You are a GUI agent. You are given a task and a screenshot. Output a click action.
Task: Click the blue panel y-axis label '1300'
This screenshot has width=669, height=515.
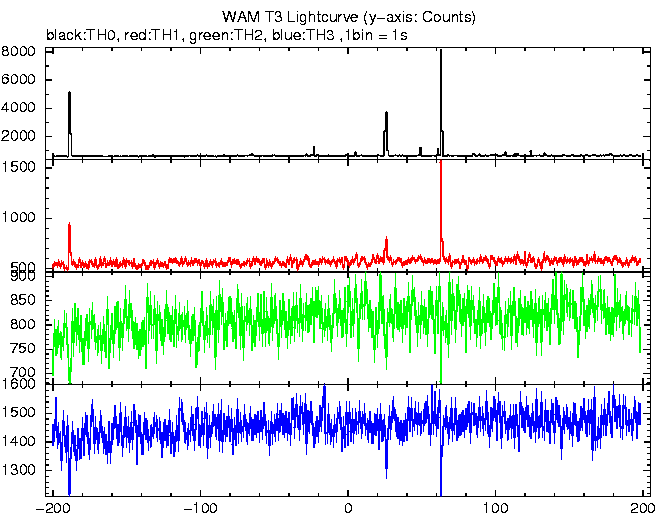(x=18, y=470)
